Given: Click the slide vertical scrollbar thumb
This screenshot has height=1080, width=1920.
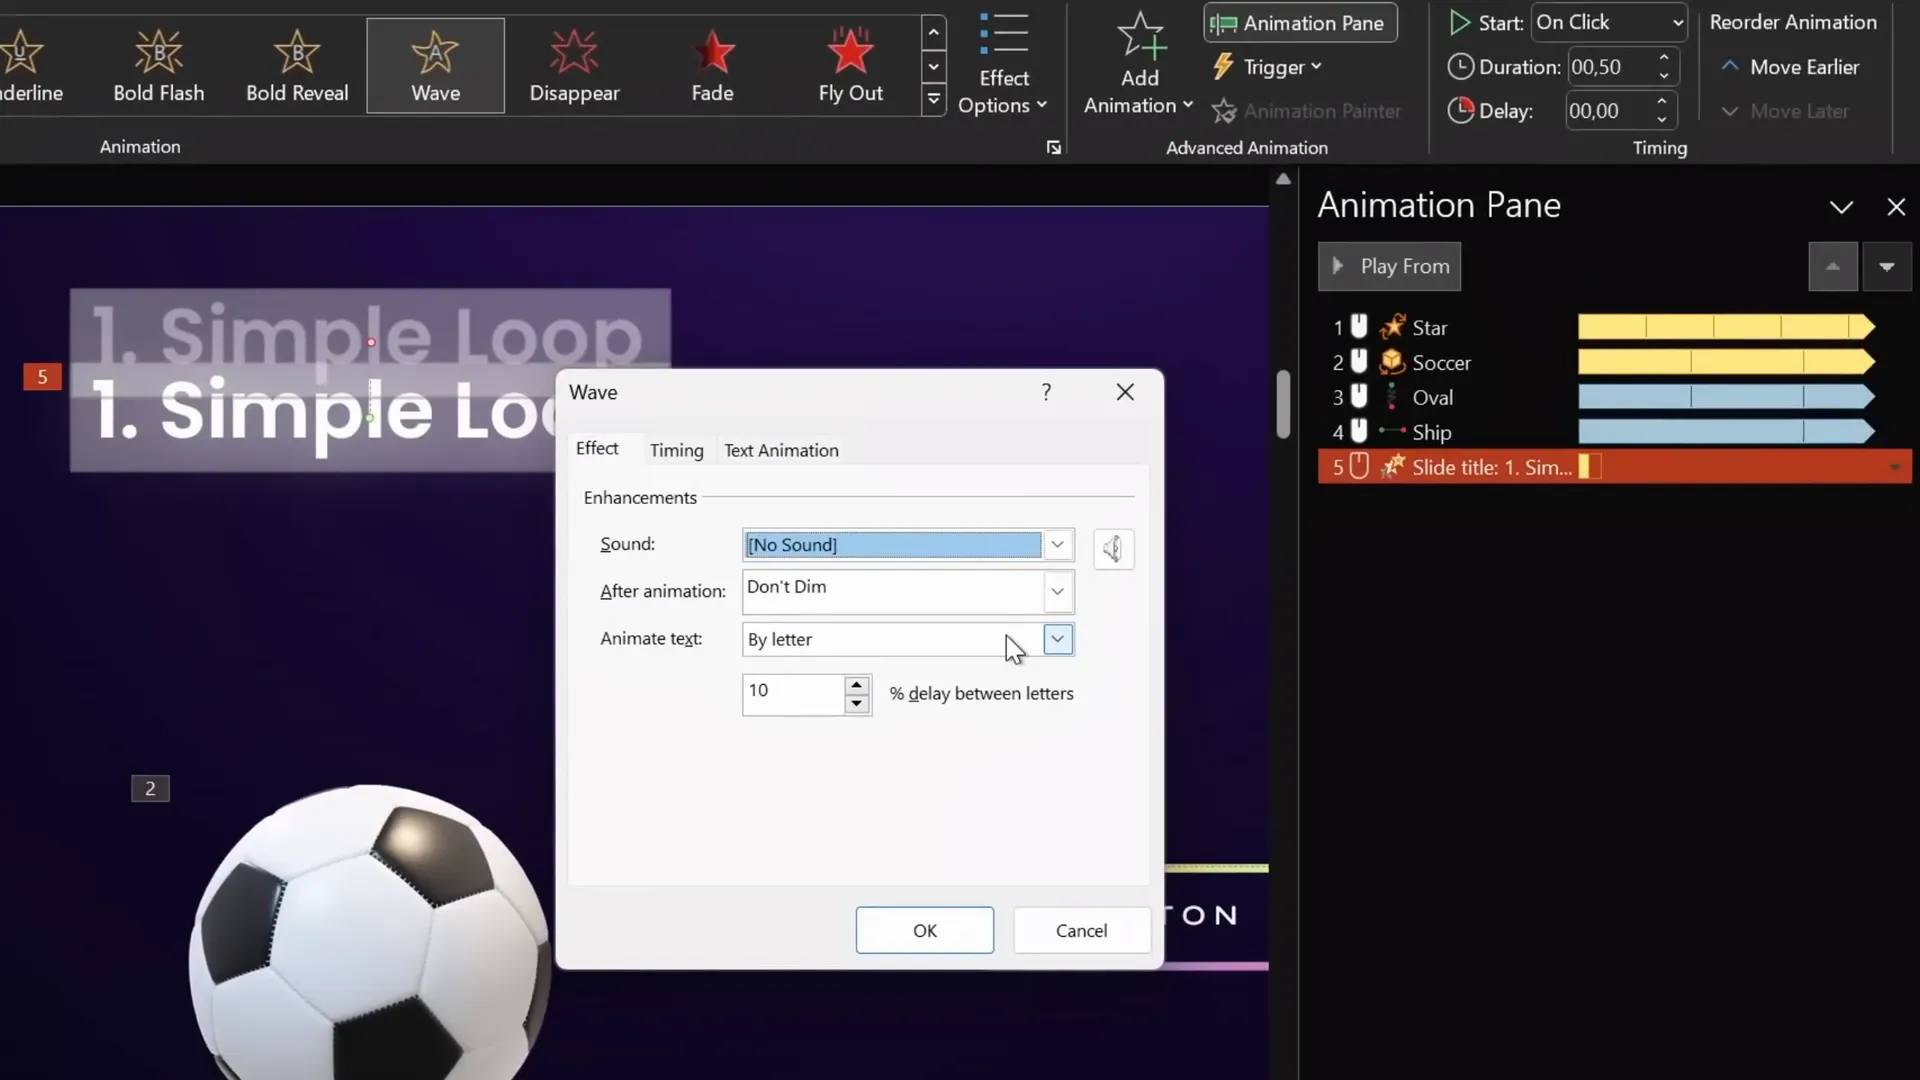Looking at the screenshot, I should [1283, 404].
